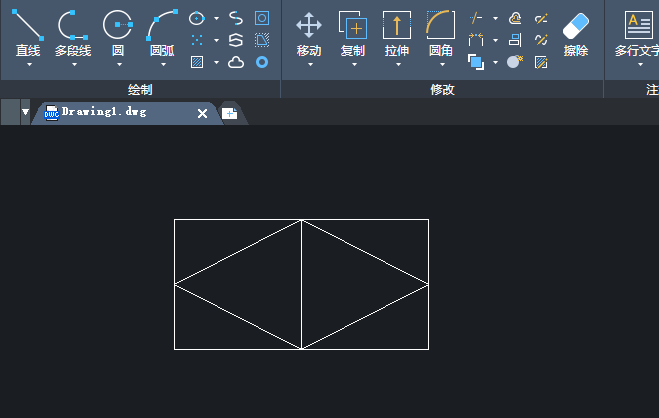Select the vertical center line in the drawing
Image resolution: width=659 pixels, height=418 pixels.
[x=301, y=284]
